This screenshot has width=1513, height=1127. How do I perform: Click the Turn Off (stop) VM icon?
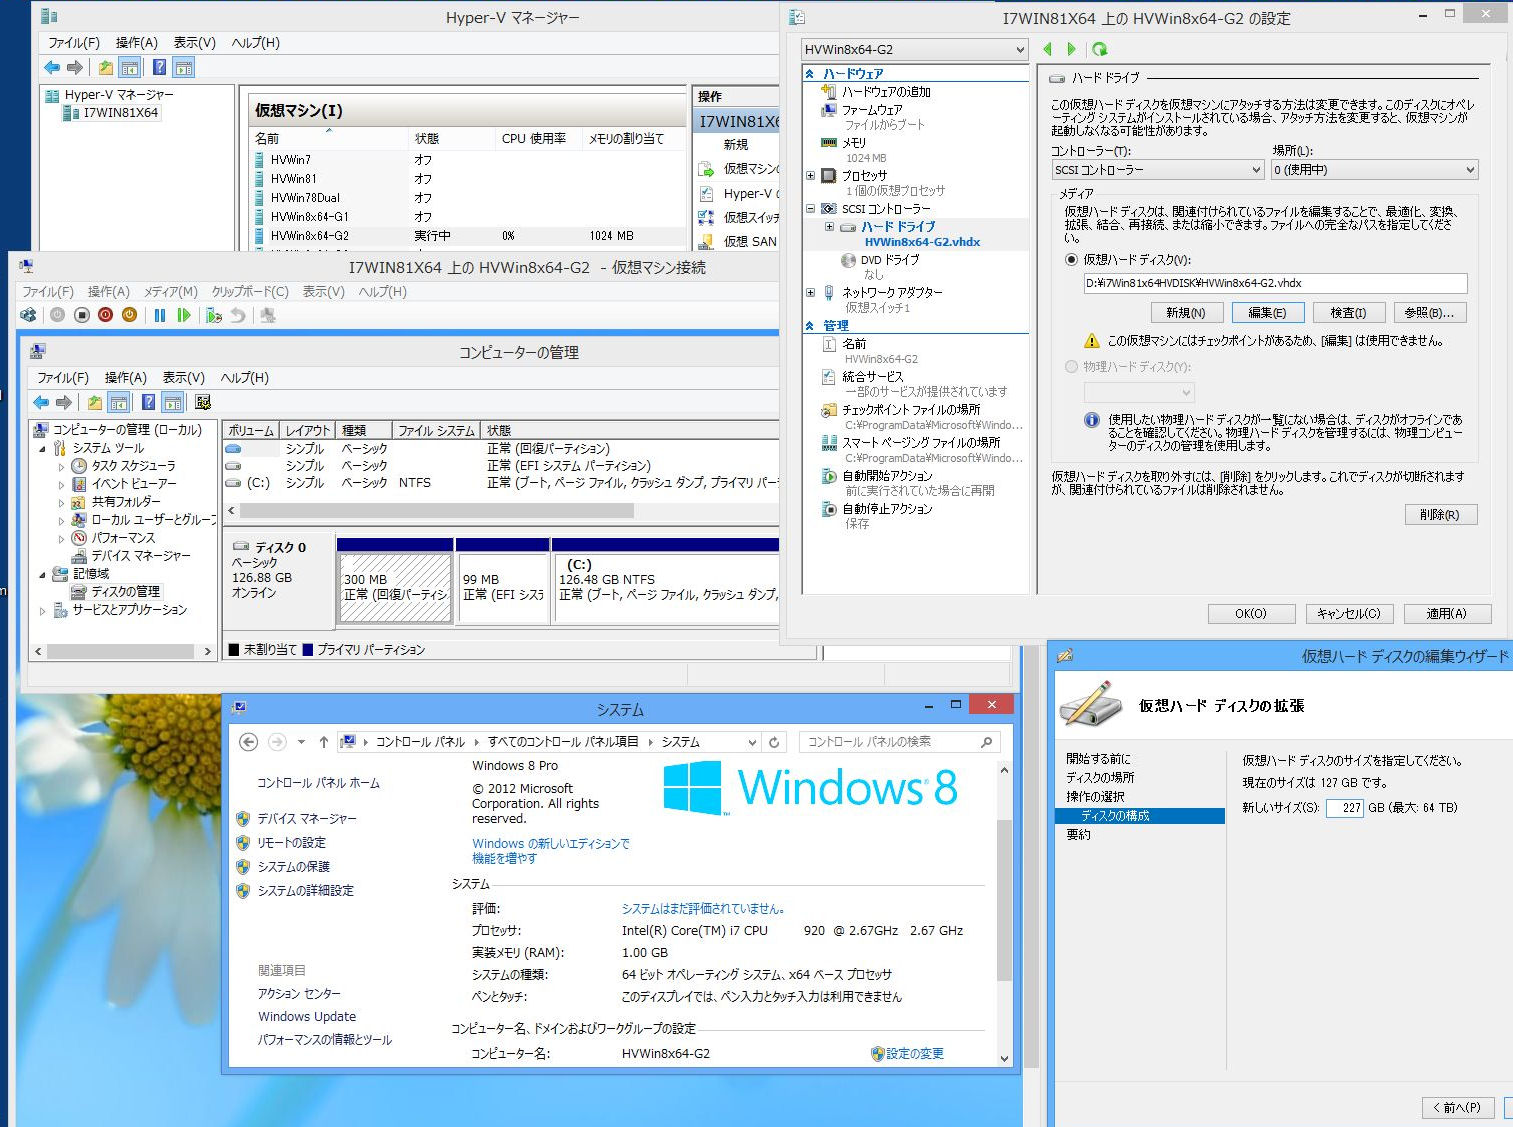pos(82,315)
